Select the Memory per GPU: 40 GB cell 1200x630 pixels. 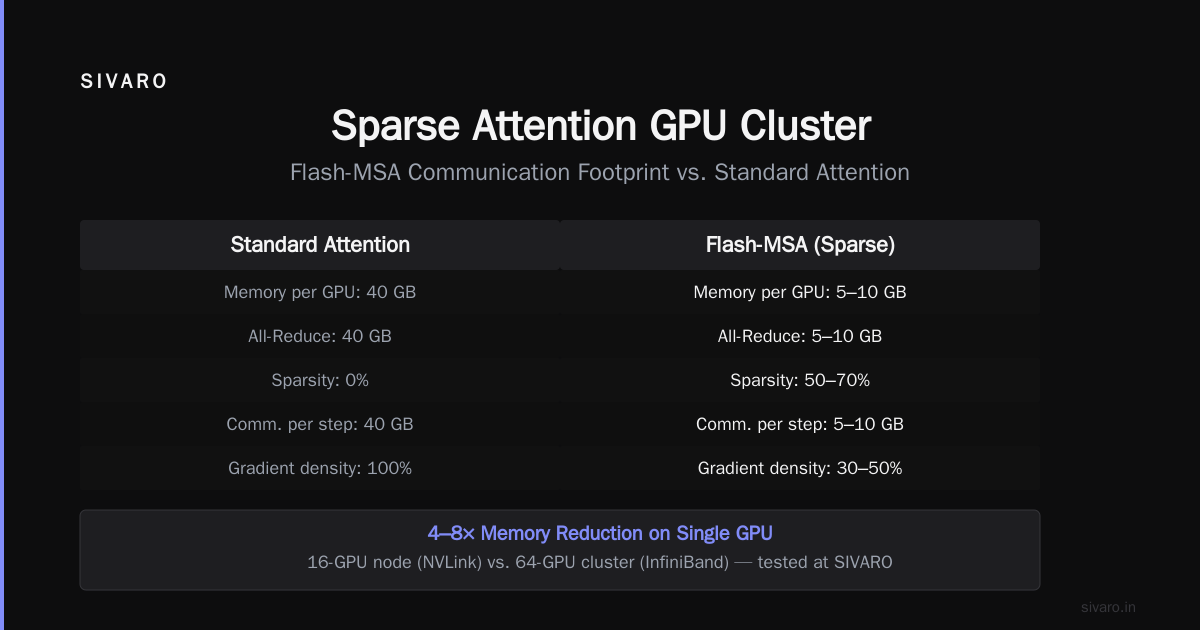click(x=320, y=292)
